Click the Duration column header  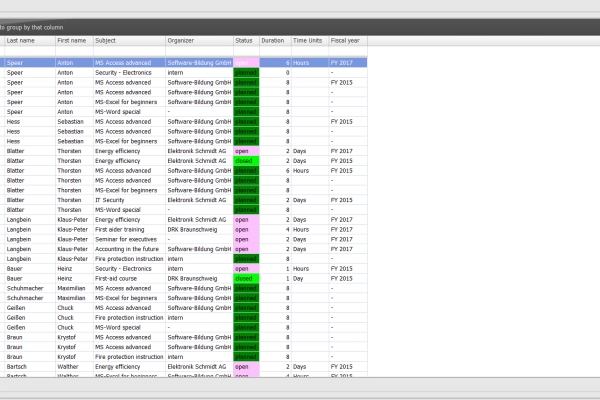(273, 41)
